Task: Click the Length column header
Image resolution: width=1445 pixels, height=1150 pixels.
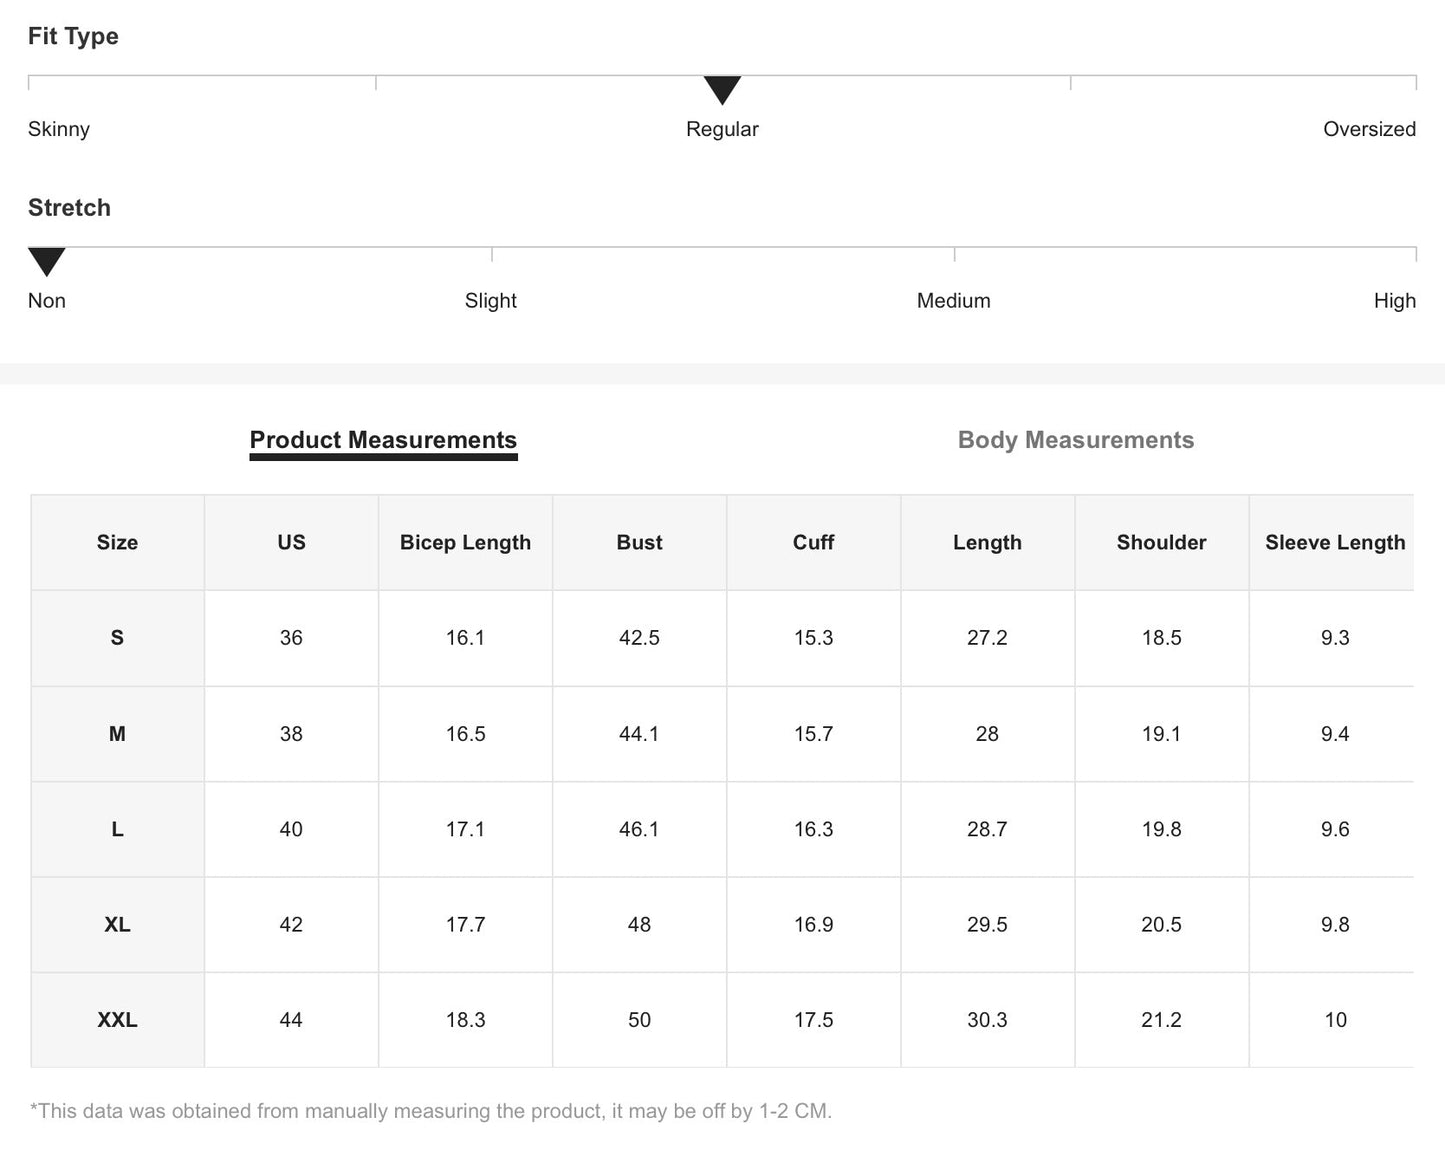Action: tap(987, 542)
